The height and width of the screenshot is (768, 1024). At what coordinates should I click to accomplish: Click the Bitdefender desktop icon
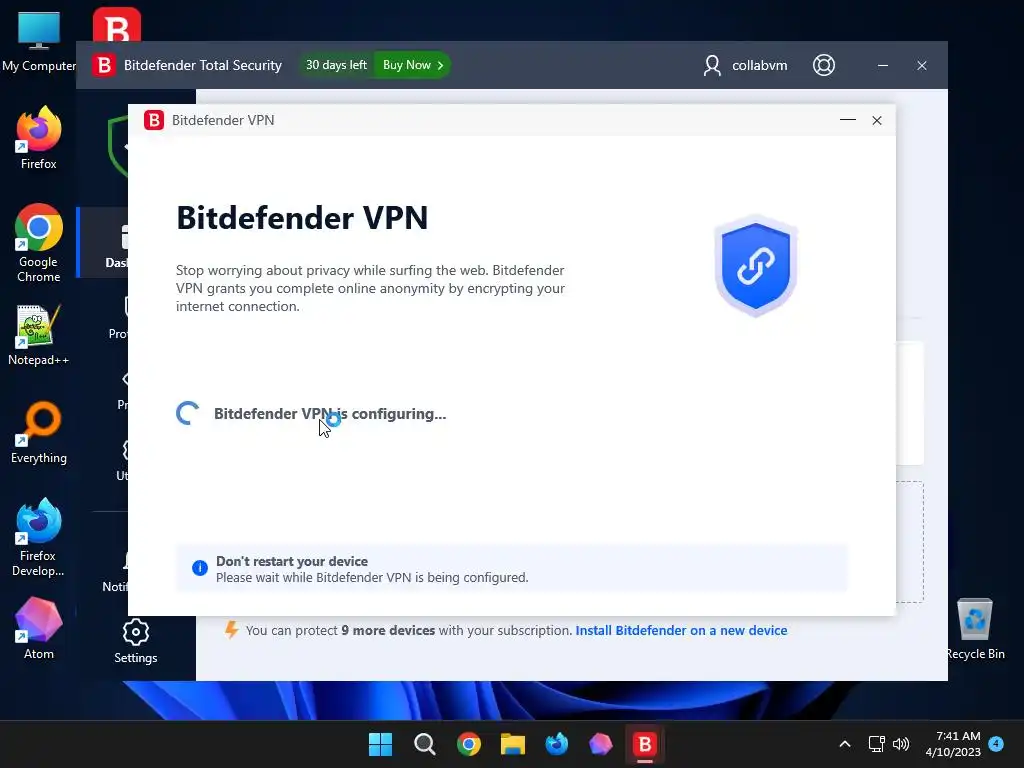[116, 25]
